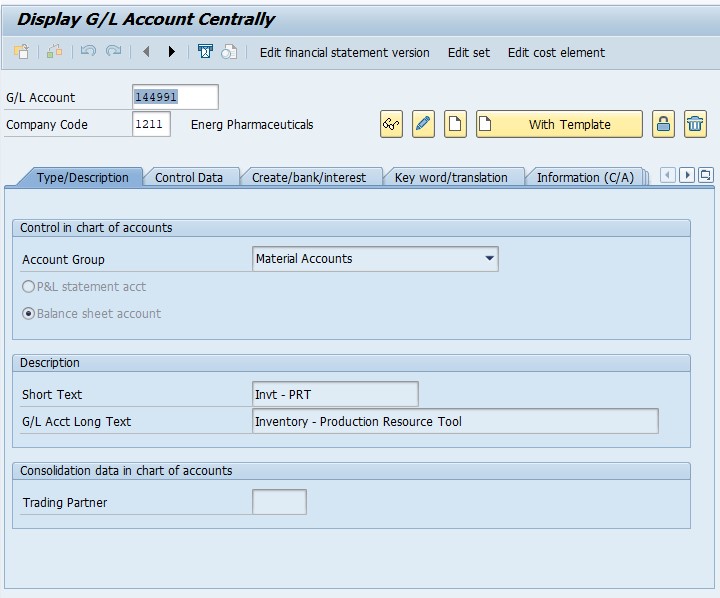
Task: Click the padlock Block button
Action: click(x=663, y=124)
